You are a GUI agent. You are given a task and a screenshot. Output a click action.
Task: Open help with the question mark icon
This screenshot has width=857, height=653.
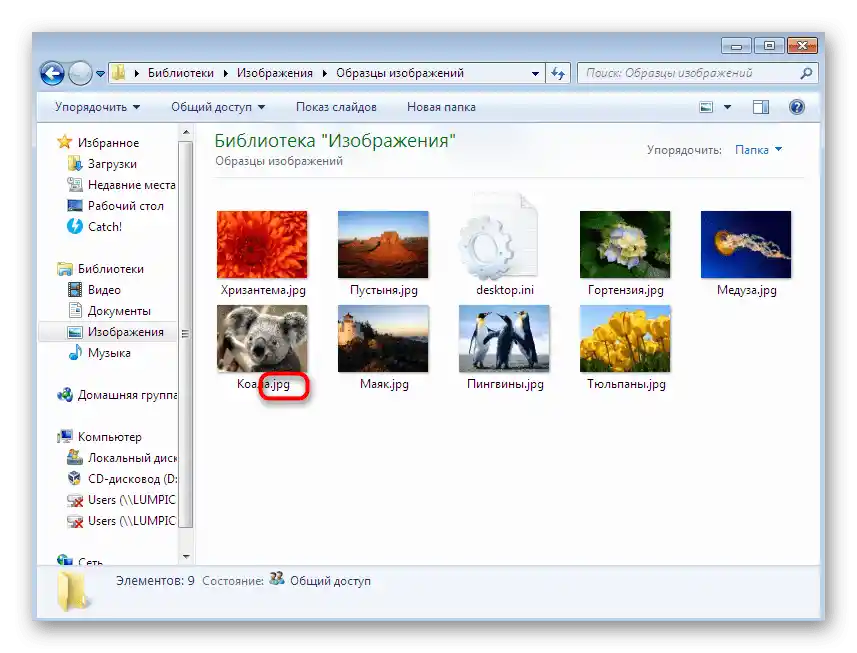click(796, 107)
